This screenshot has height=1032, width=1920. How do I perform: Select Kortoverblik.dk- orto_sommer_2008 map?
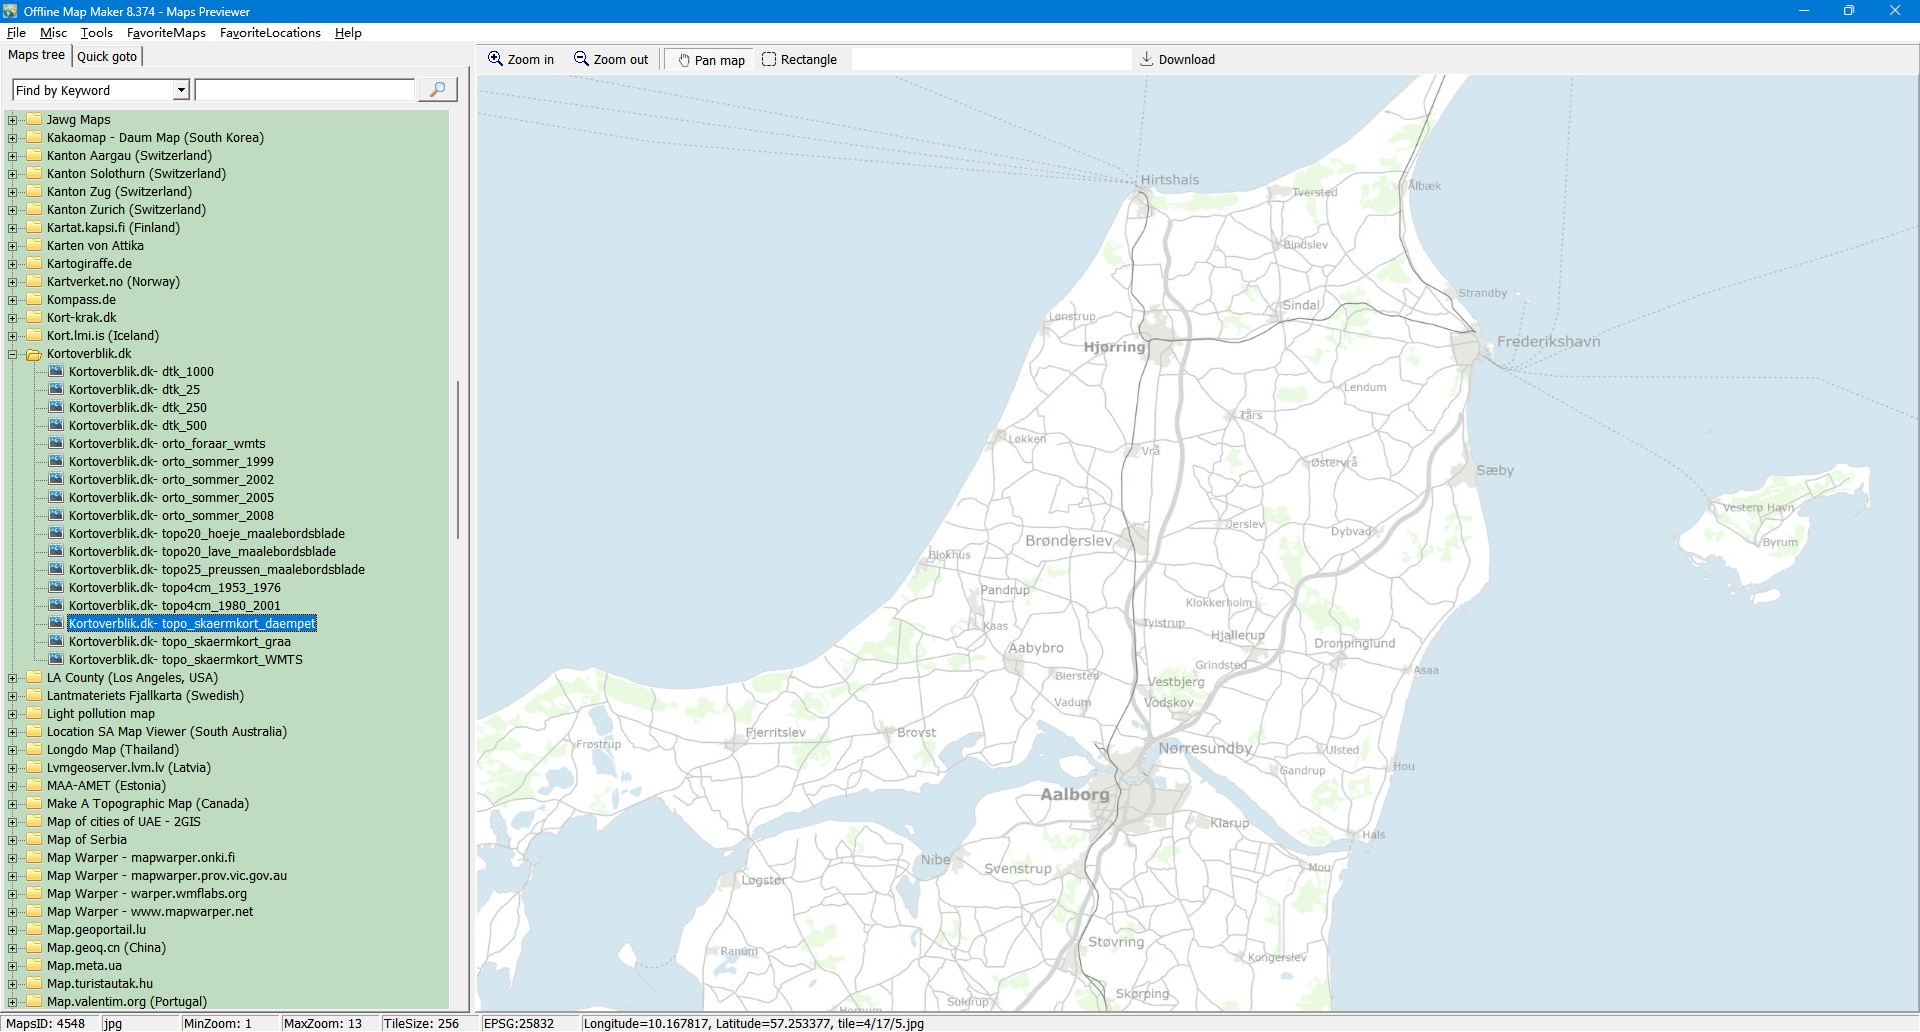[x=171, y=516]
